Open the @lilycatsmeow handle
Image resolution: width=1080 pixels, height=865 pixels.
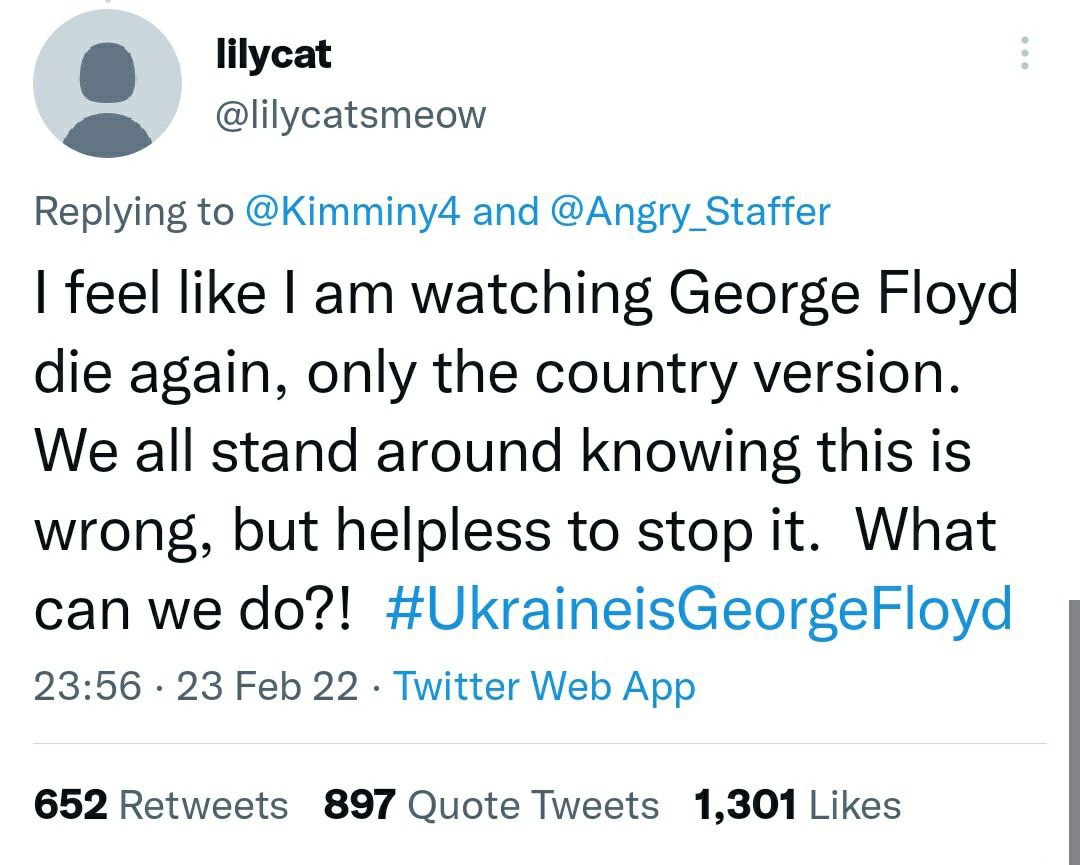(351, 114)
